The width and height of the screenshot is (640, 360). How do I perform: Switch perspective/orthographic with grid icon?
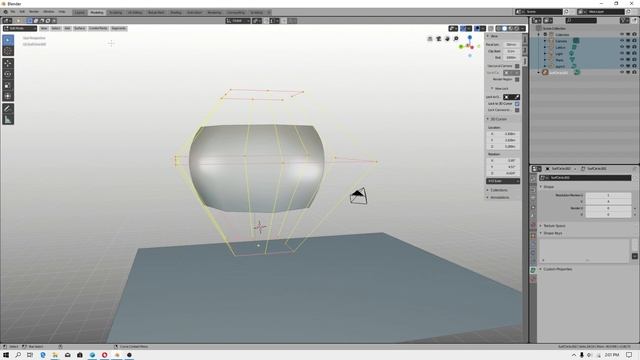pyautogui.click(x=430, y=39)
